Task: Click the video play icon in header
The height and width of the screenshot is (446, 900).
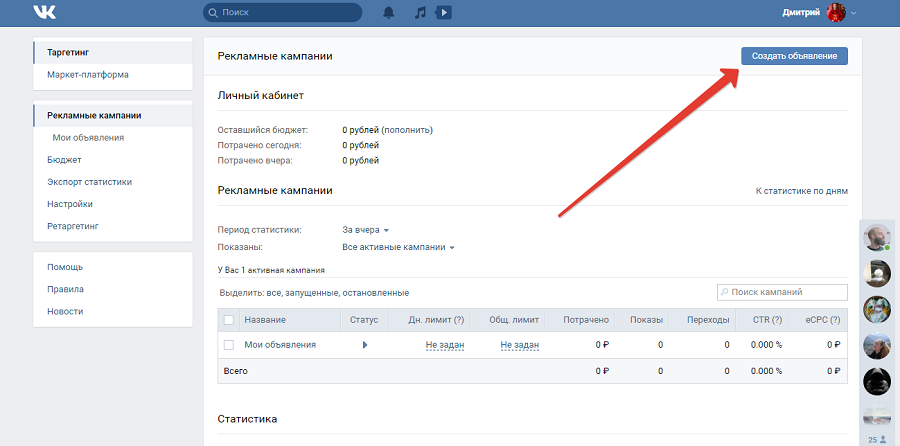Action: [x=444, y=13]
